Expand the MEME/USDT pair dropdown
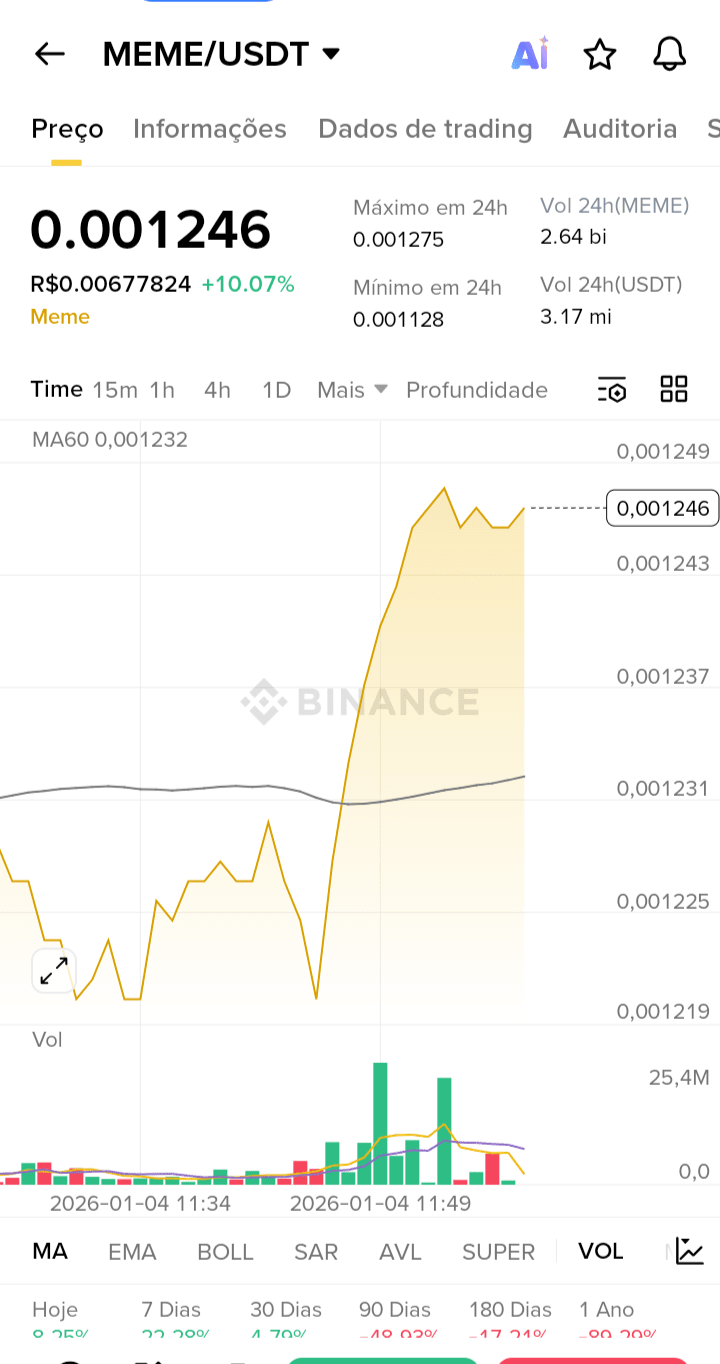This screenshot has width=720, height=1364. tap(331, 54)
